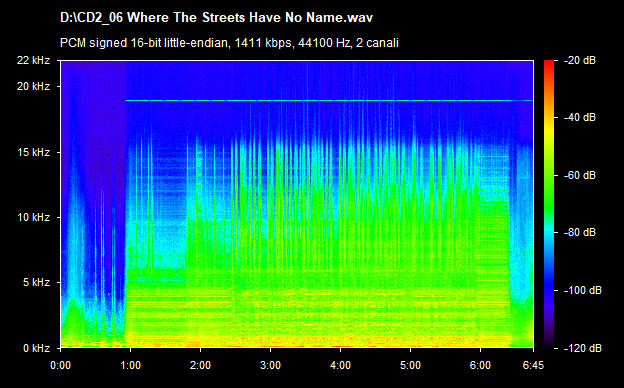This screenshot has width=624, height=388.
Task: Click the PCM format info line
Action: point(229,43)
